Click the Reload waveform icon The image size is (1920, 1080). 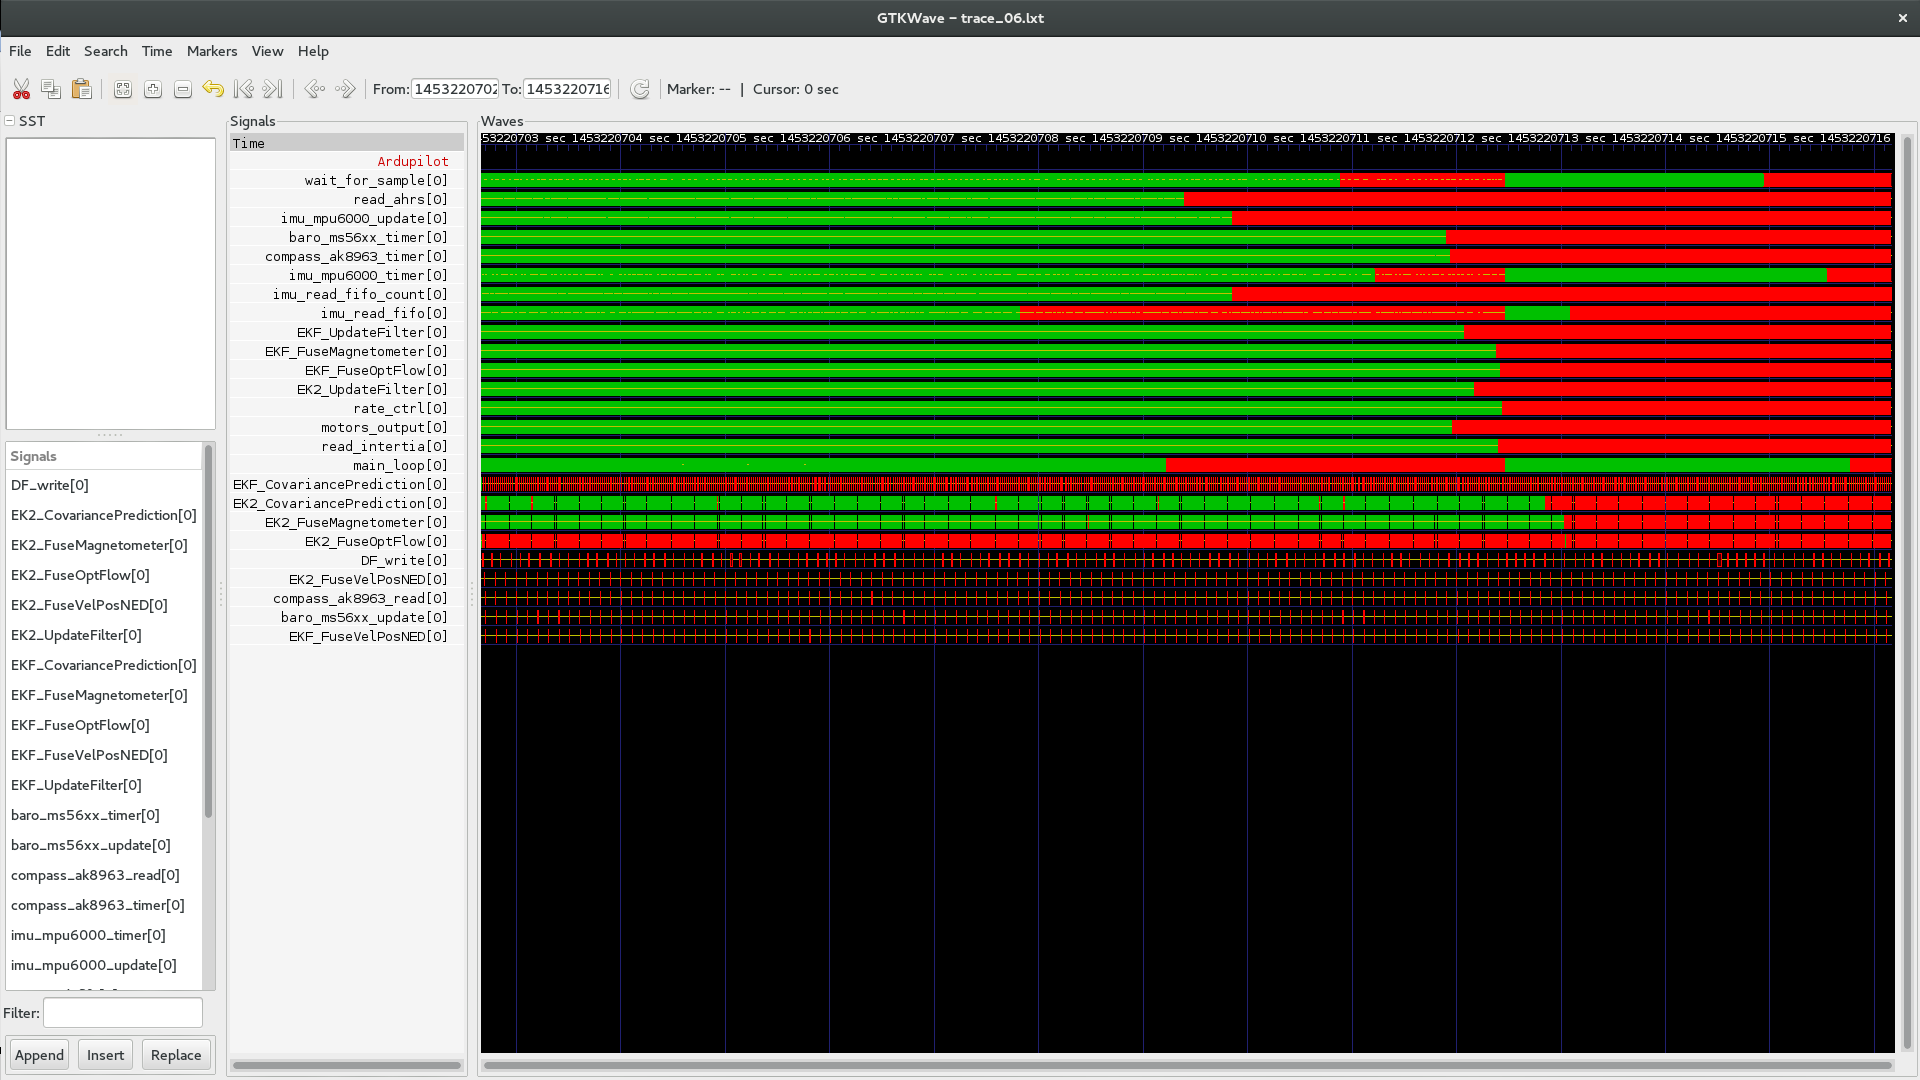pyautogui.click(x=640, y=89)
